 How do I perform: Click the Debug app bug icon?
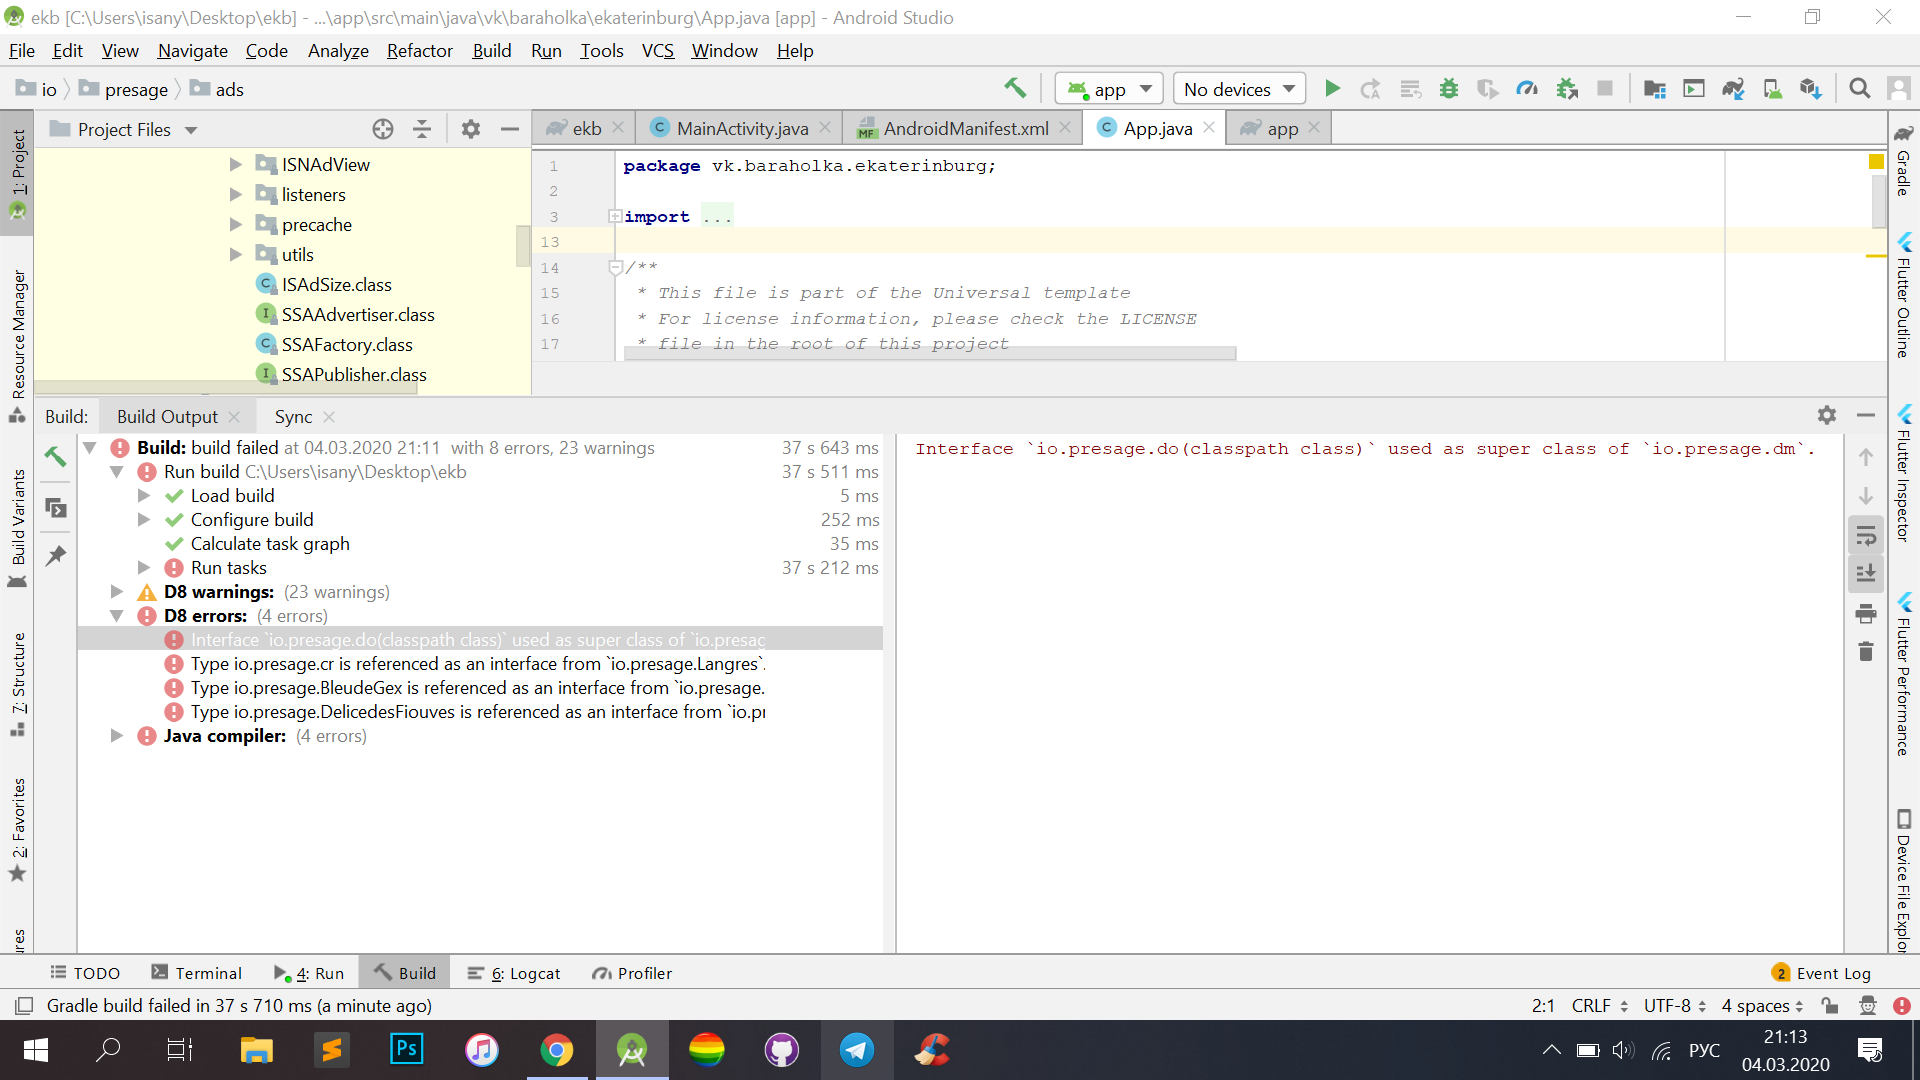coord(1448,89)
